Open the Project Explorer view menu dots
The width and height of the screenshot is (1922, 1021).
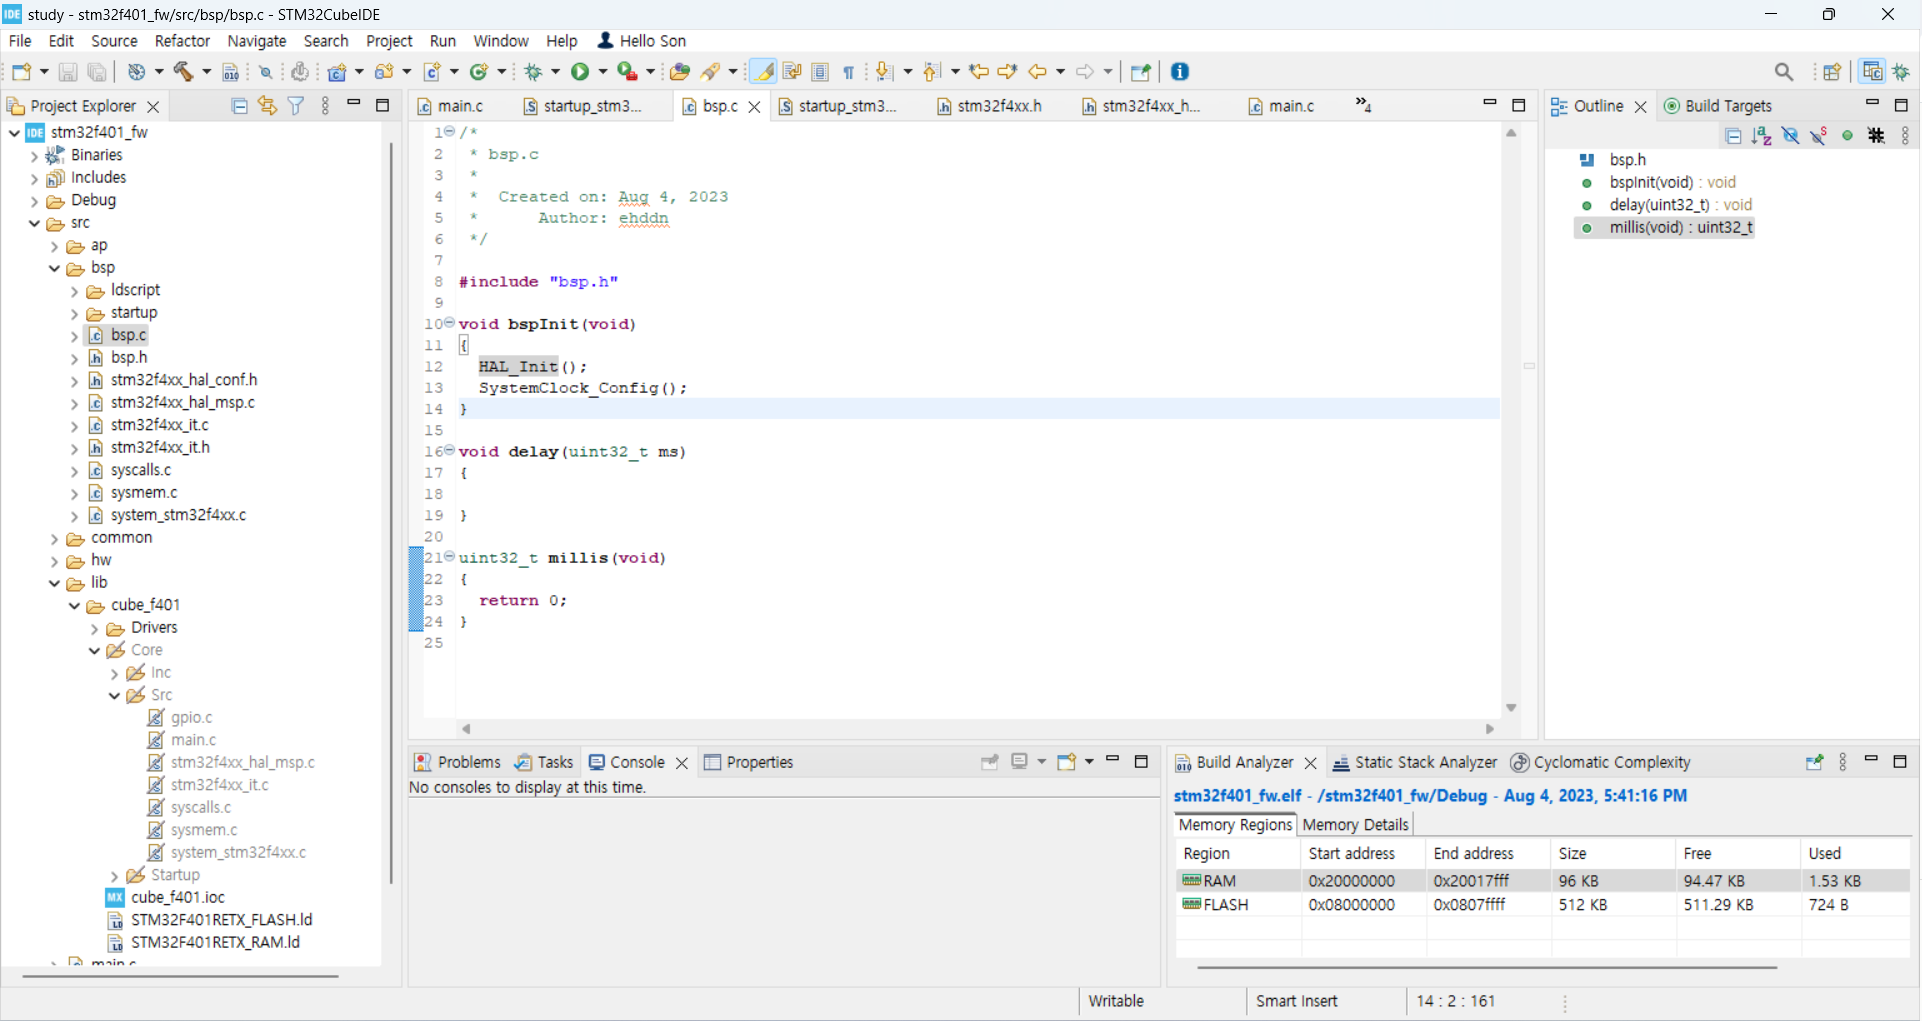325,106
